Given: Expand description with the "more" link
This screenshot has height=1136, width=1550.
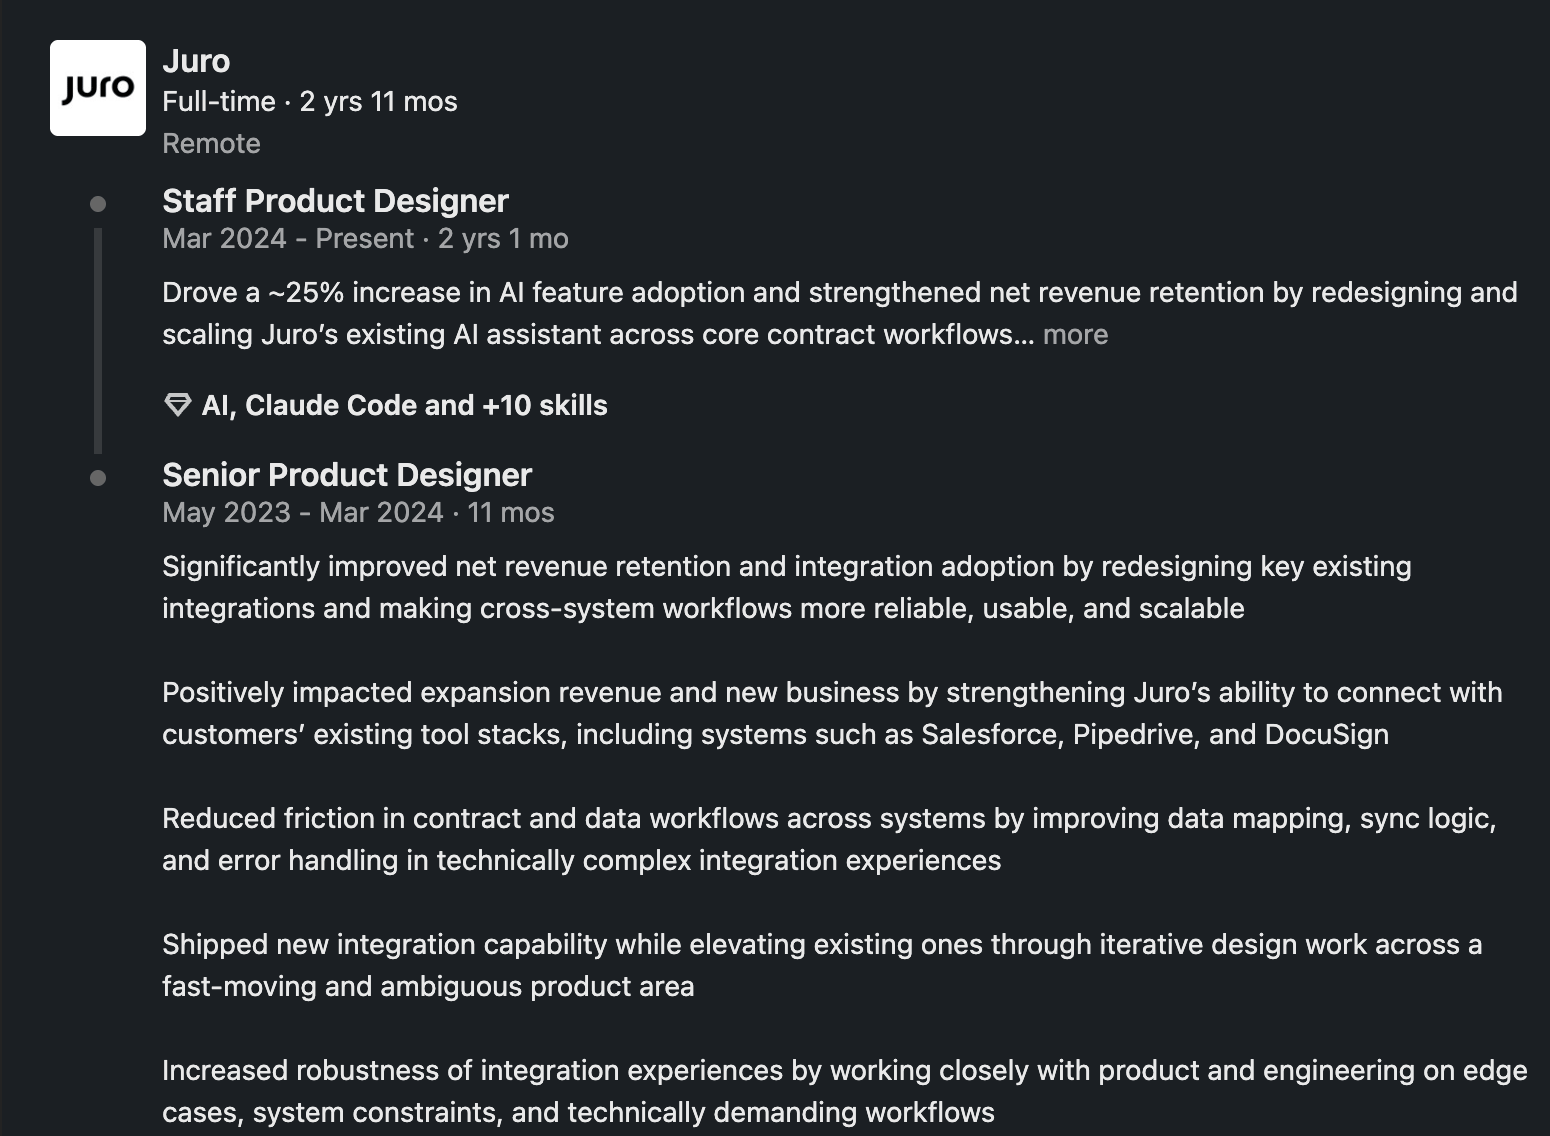Looking at the screenshot, I should pyautogui.click(x=1075, y=334).
